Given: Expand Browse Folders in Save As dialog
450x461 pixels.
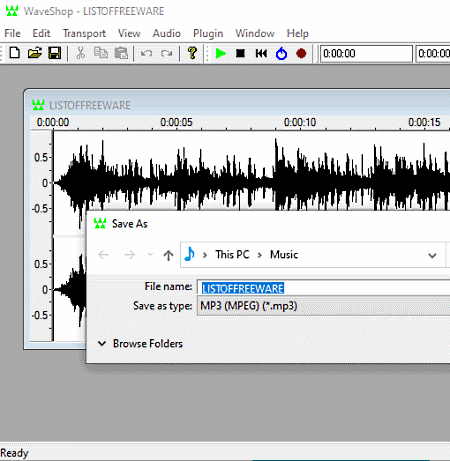Looking at the screenshot, I should pyautogui.click(x=140, y=343).
